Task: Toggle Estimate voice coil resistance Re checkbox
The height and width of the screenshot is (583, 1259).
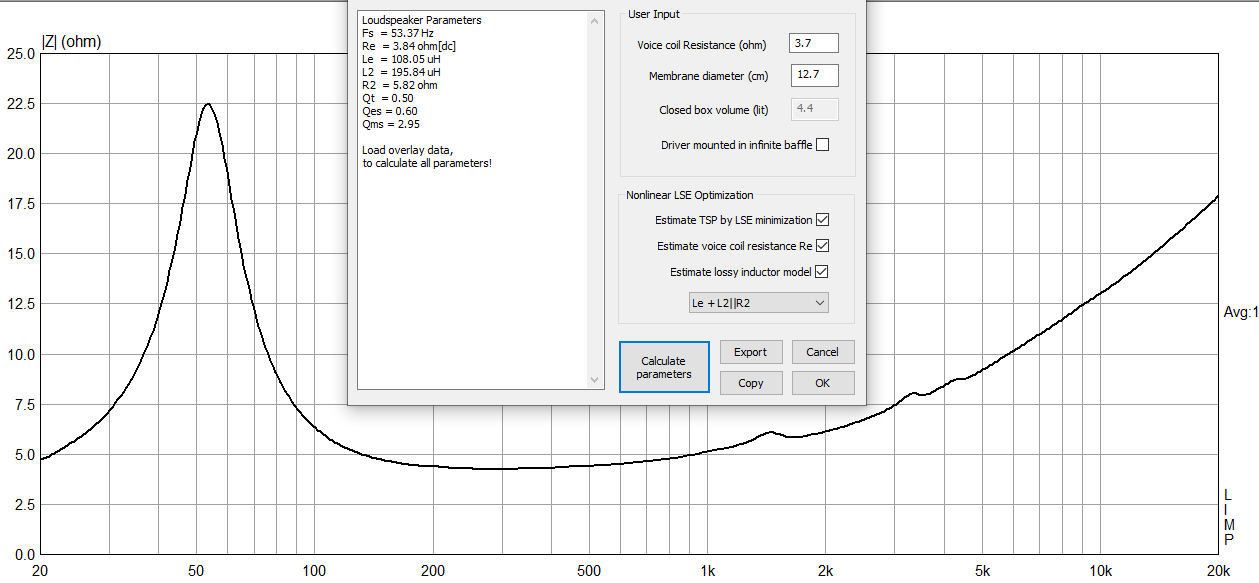Action: click(823, 246)
